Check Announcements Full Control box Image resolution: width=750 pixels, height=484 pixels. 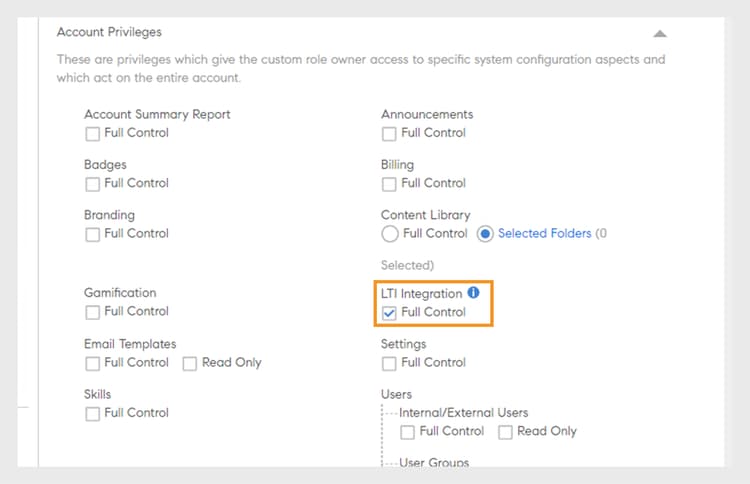tap(389, 133)
